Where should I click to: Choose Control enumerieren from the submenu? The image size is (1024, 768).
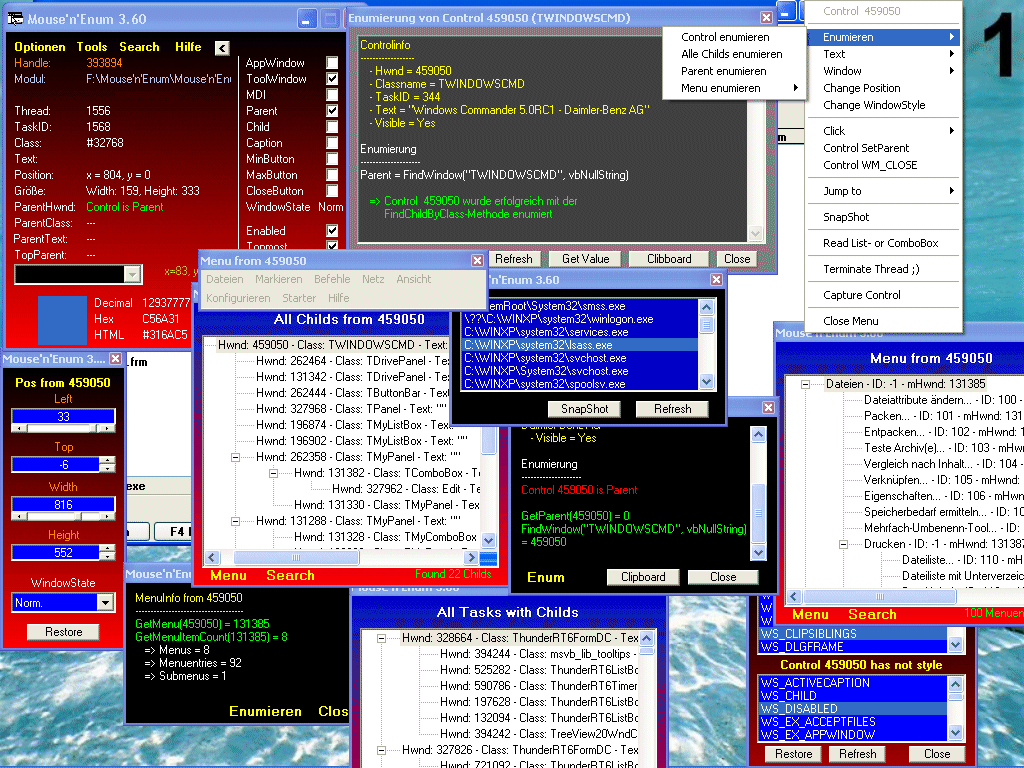pos(724,37)
